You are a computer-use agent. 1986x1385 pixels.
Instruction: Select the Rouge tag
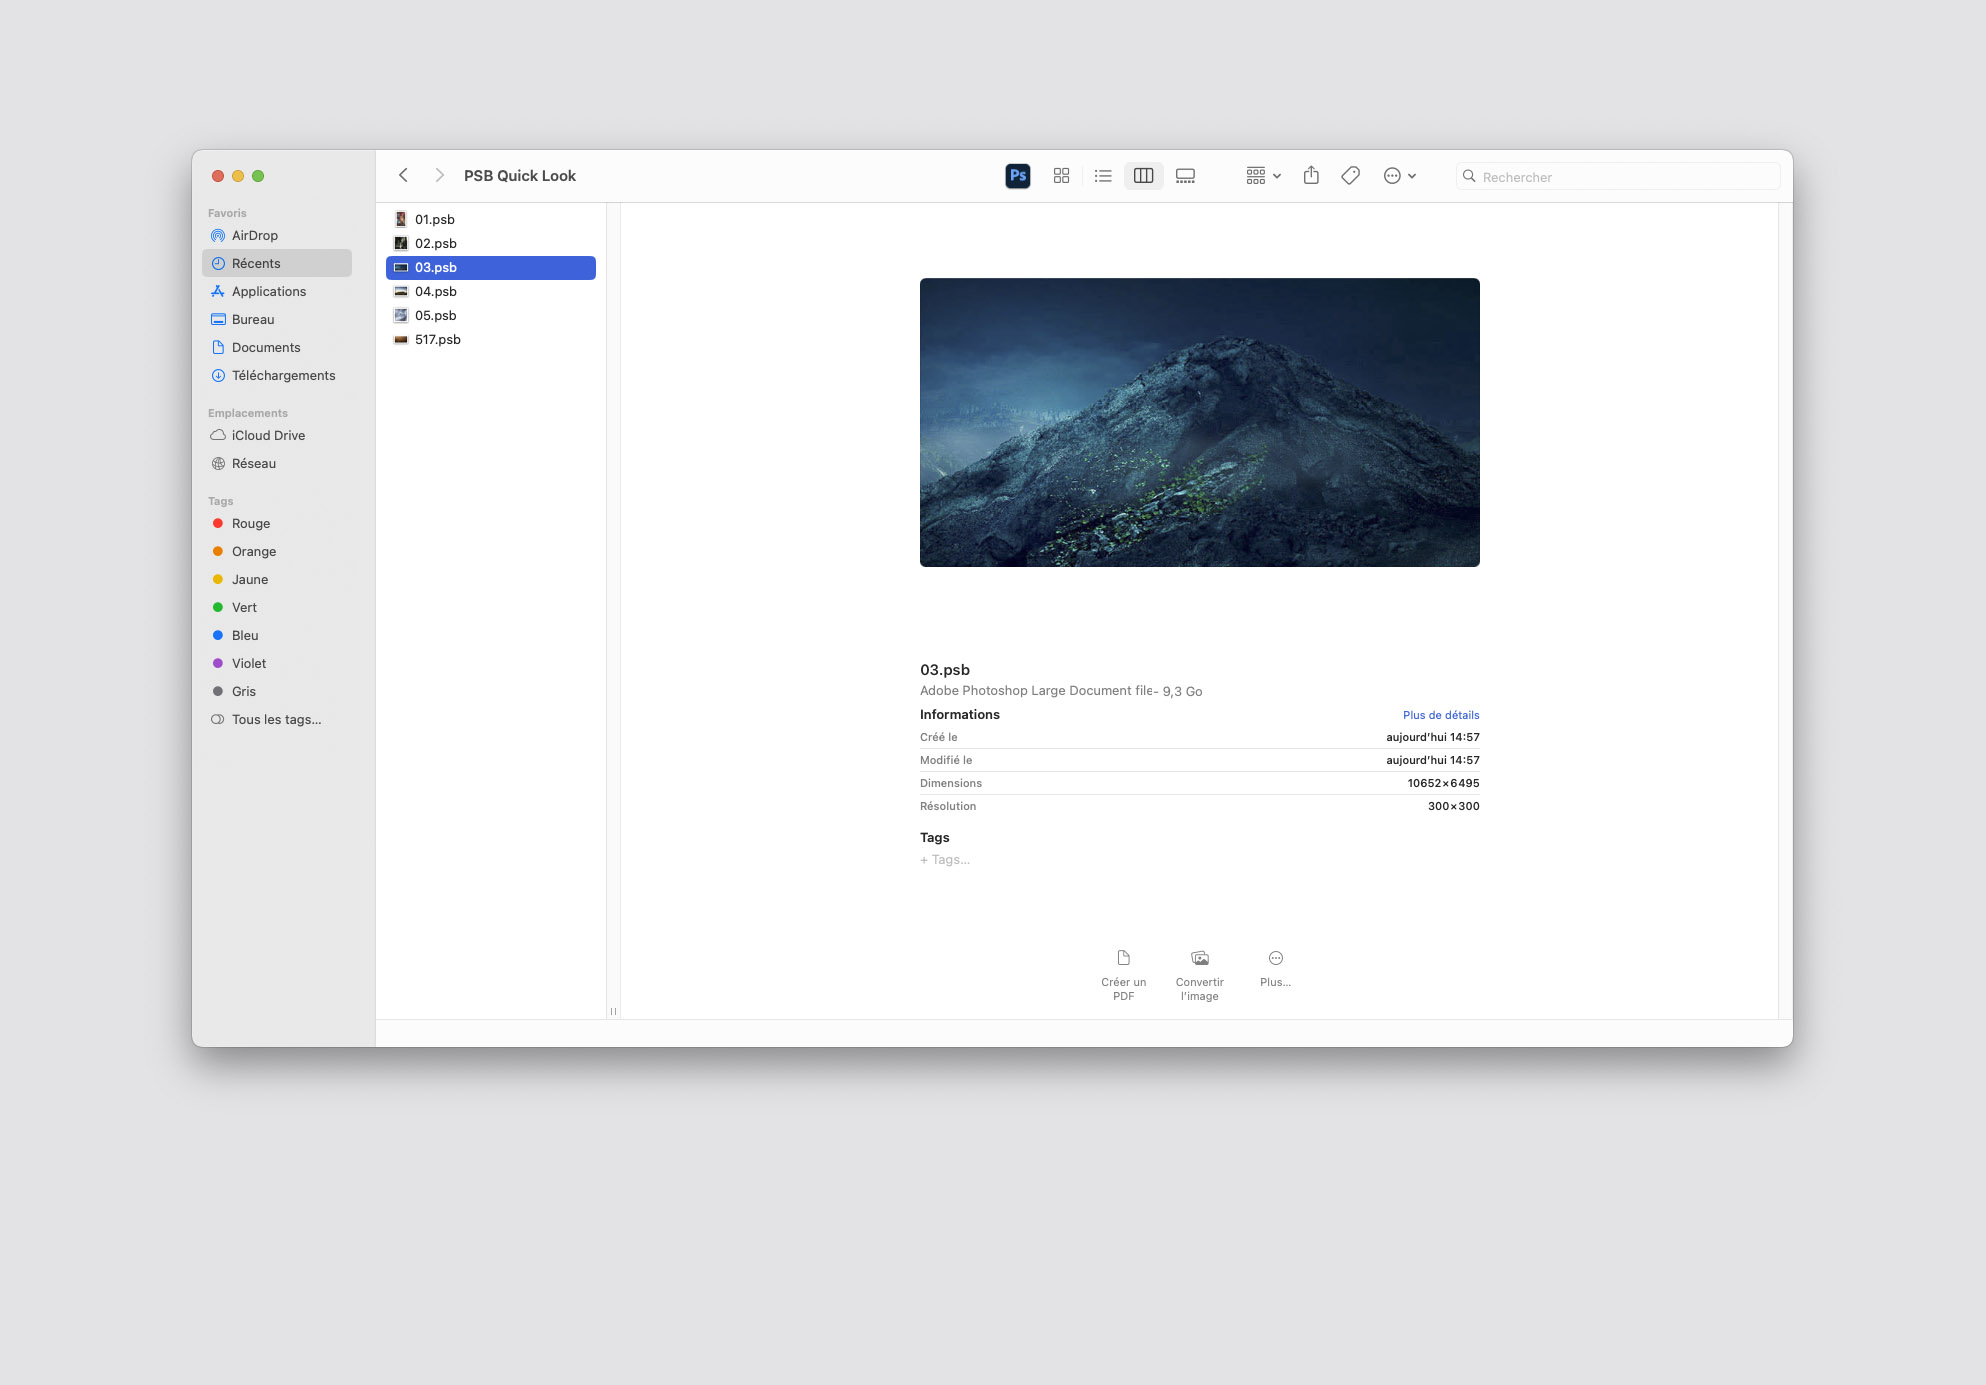(250, 523)
